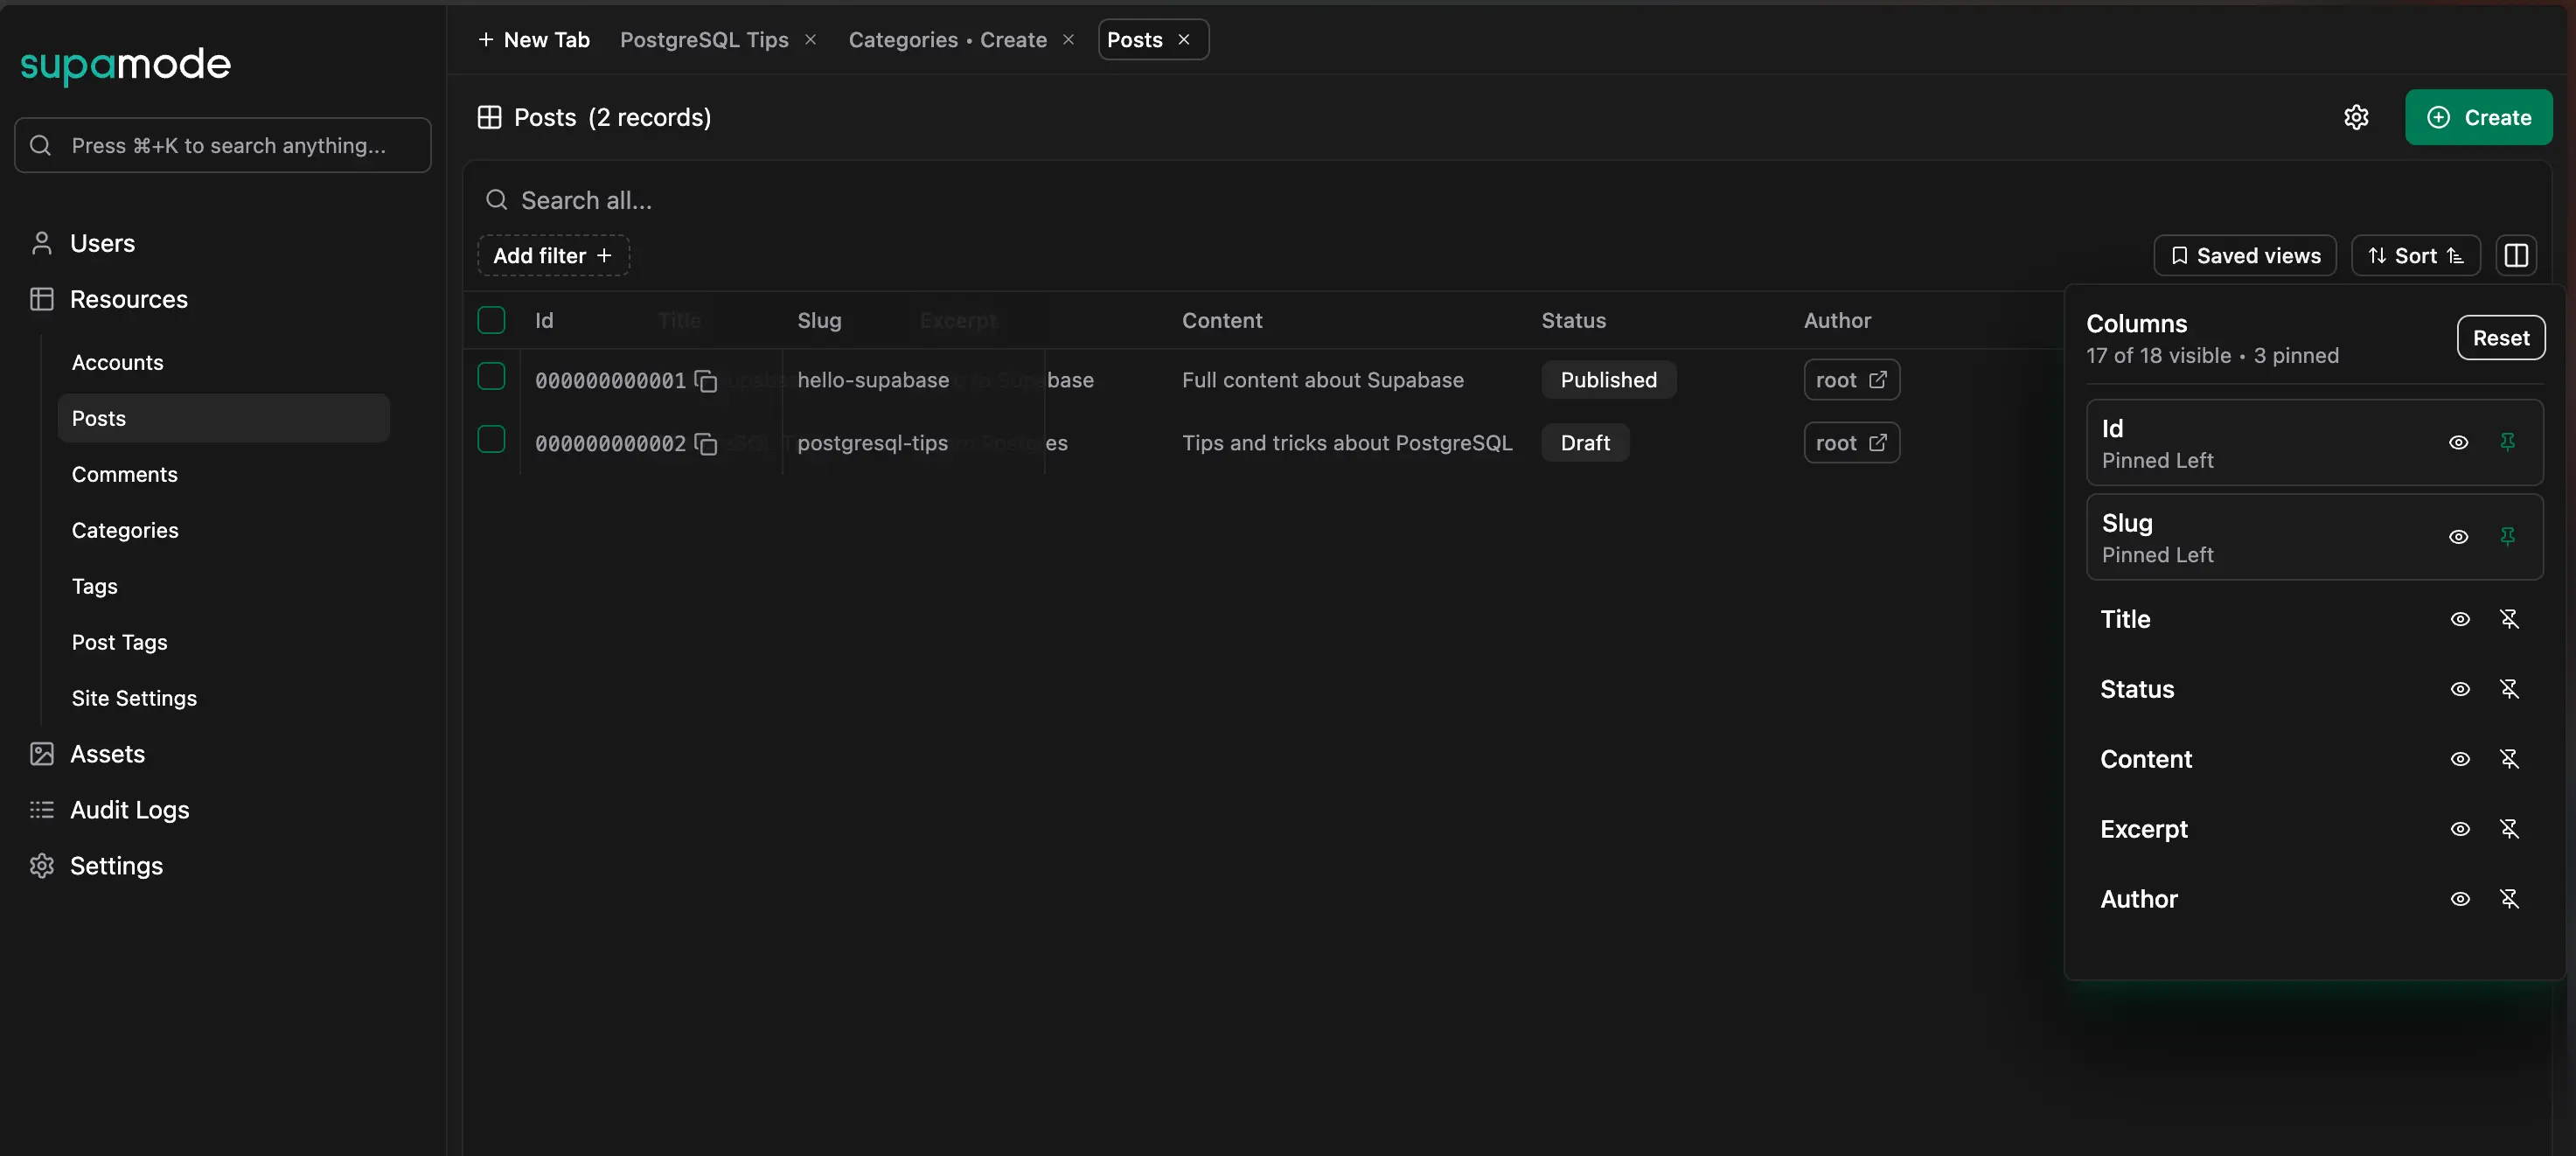The height and width of the screenshot is (1156, 2576).
Task: Focus the global search field
Action: click(223, 145)
